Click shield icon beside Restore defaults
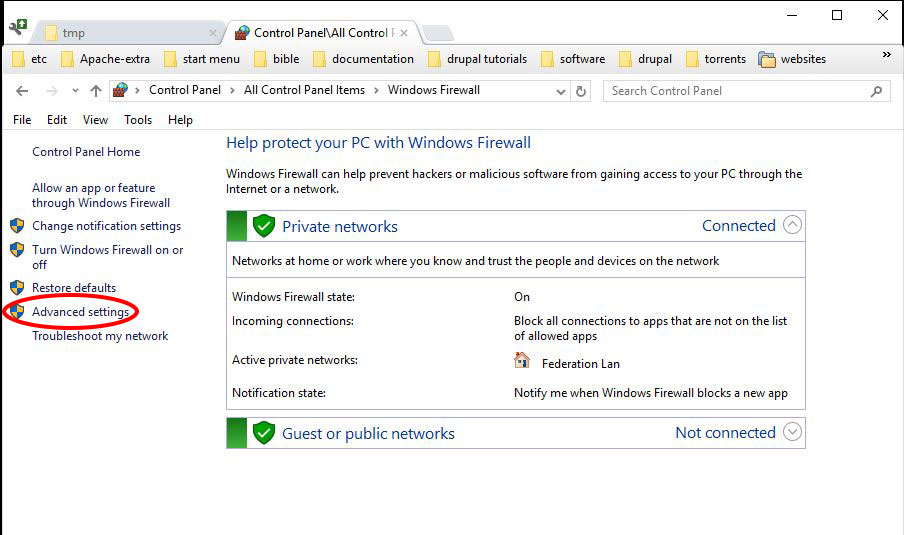The image size is (904, 535). (17, 287)
